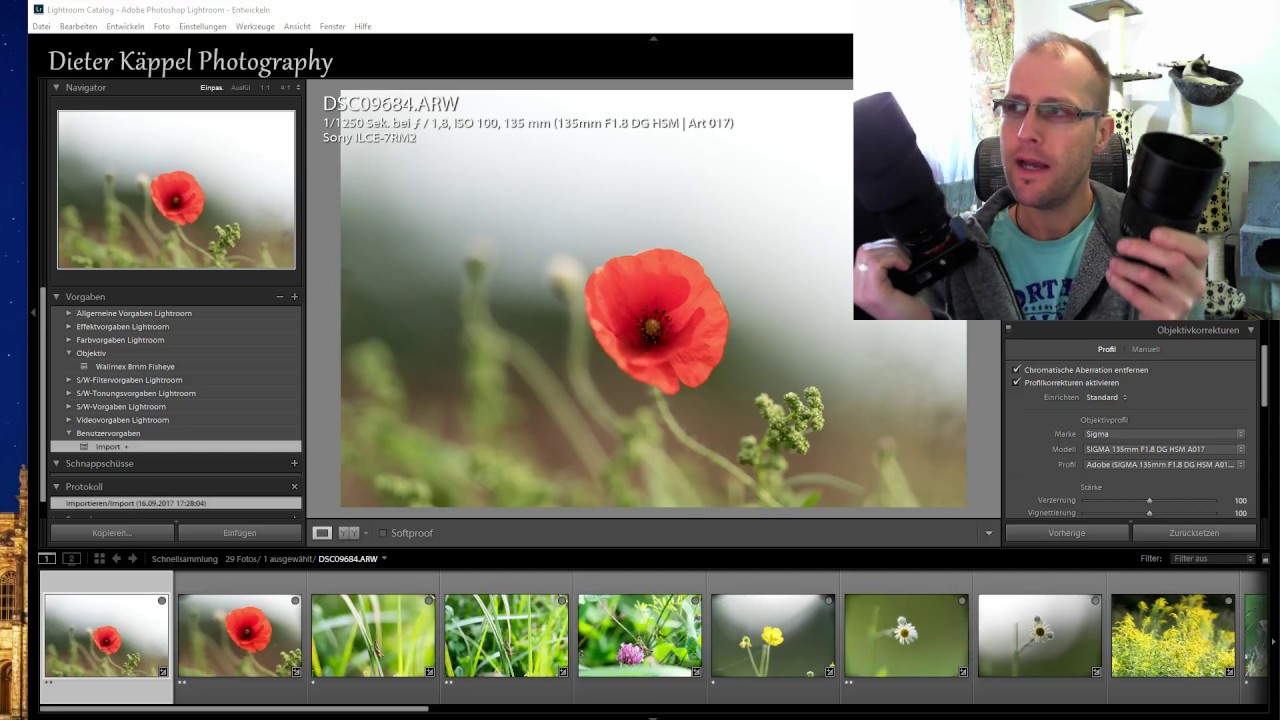The width and height of the screenshot is (1280, 720).
Task: Uncheck Chromatische Aberration entfernen
Action: coord(1017,370)
